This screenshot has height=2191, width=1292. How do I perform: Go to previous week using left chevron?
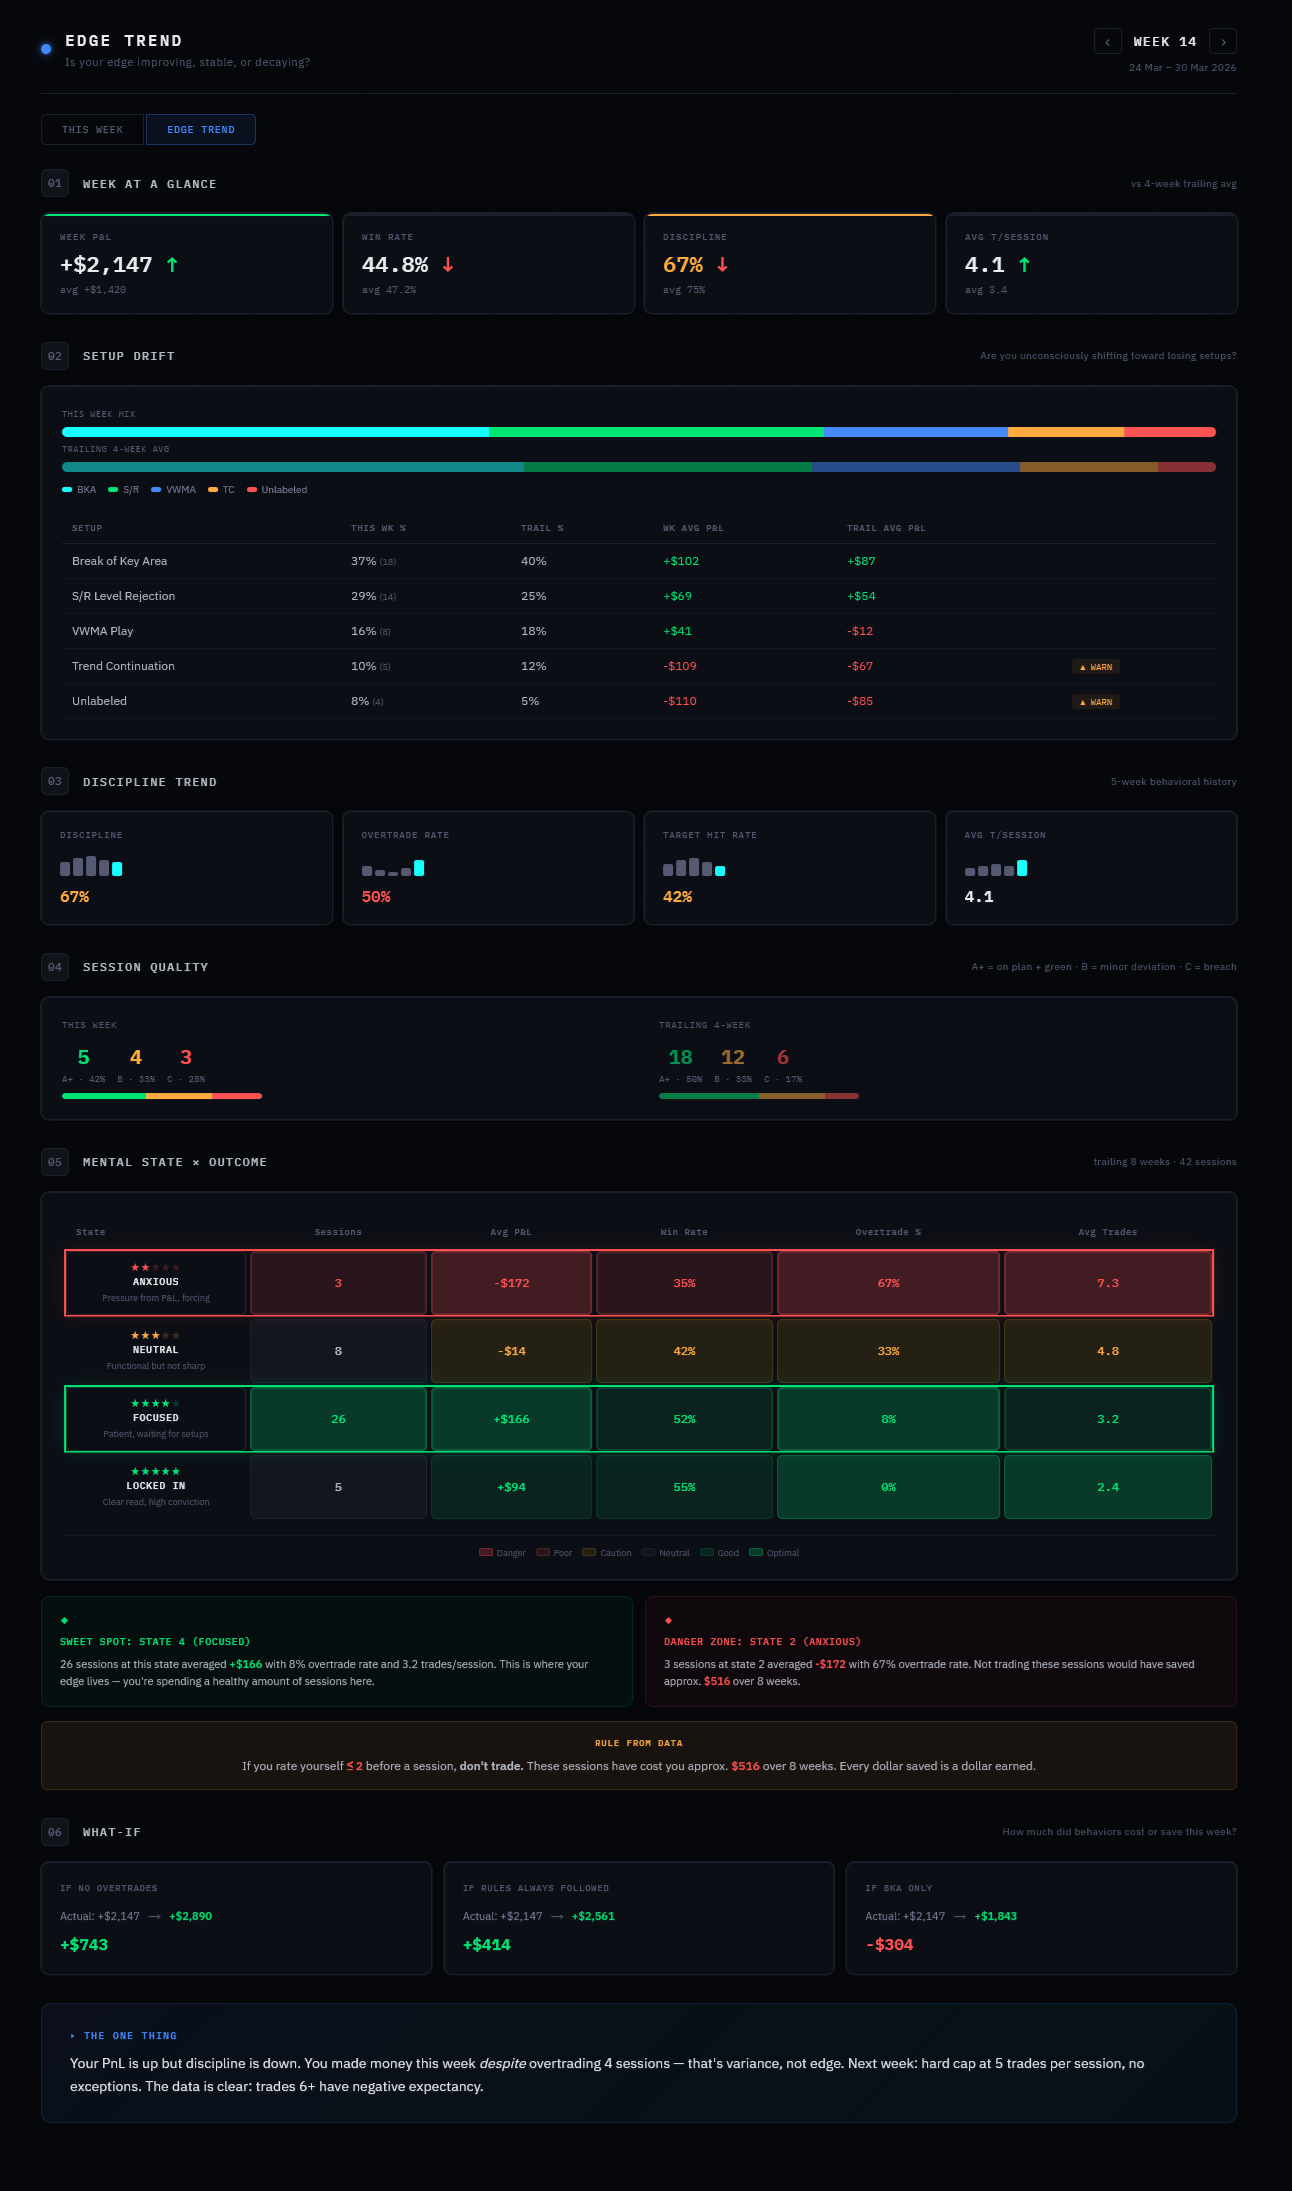[1107, 42]
